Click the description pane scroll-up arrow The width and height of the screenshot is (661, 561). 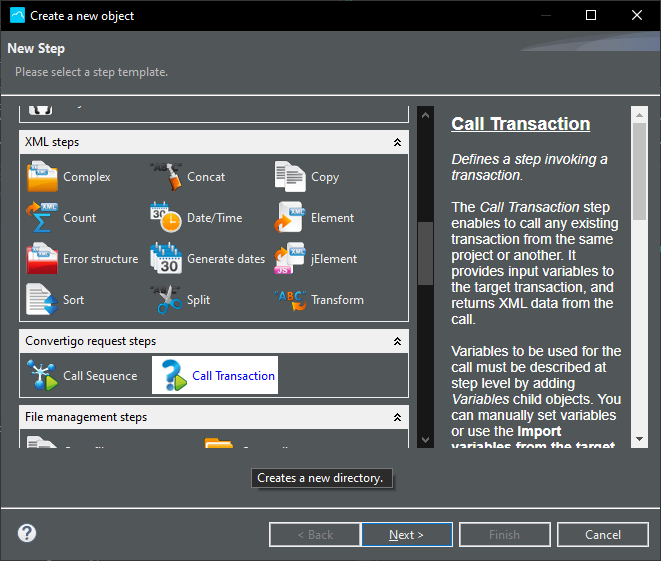640,115
